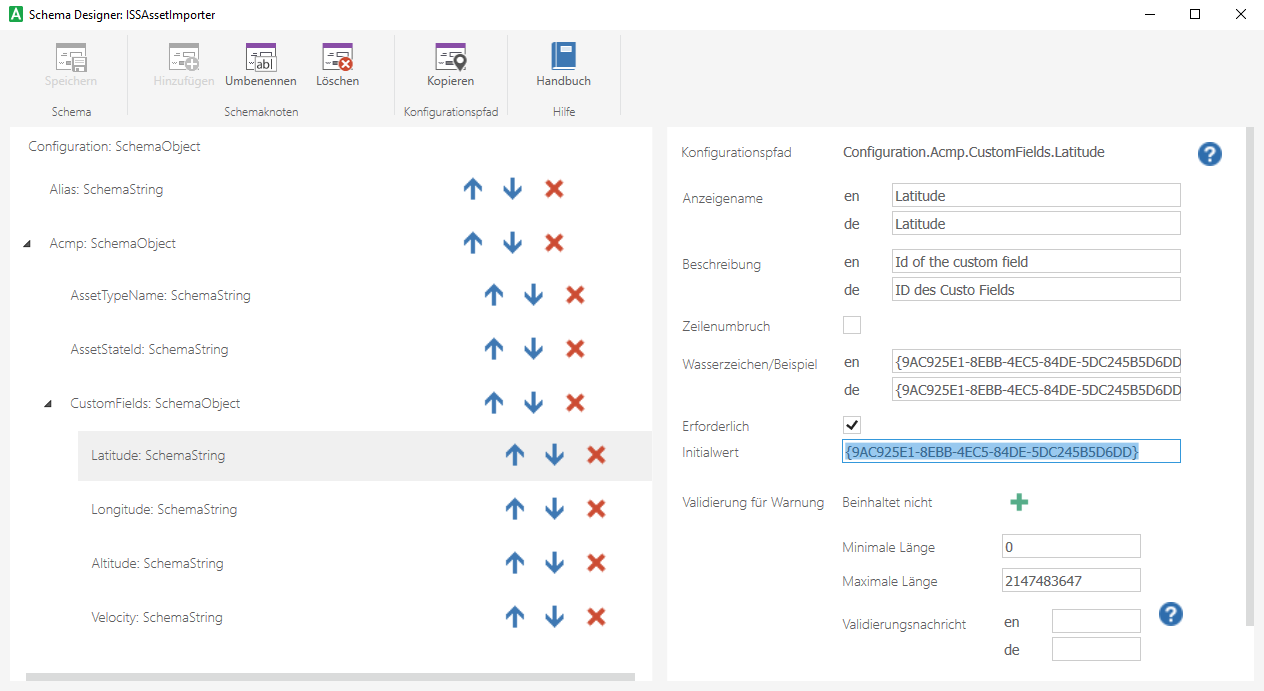Uncheck the Erforderlich checkbox
Image resolution: width=1264 pixels, height=691 pixels.
851,424
